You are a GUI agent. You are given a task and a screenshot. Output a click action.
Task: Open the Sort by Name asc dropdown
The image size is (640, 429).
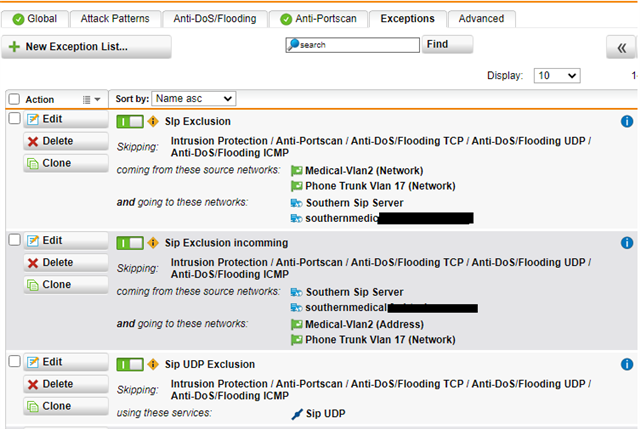pos(193,99)
